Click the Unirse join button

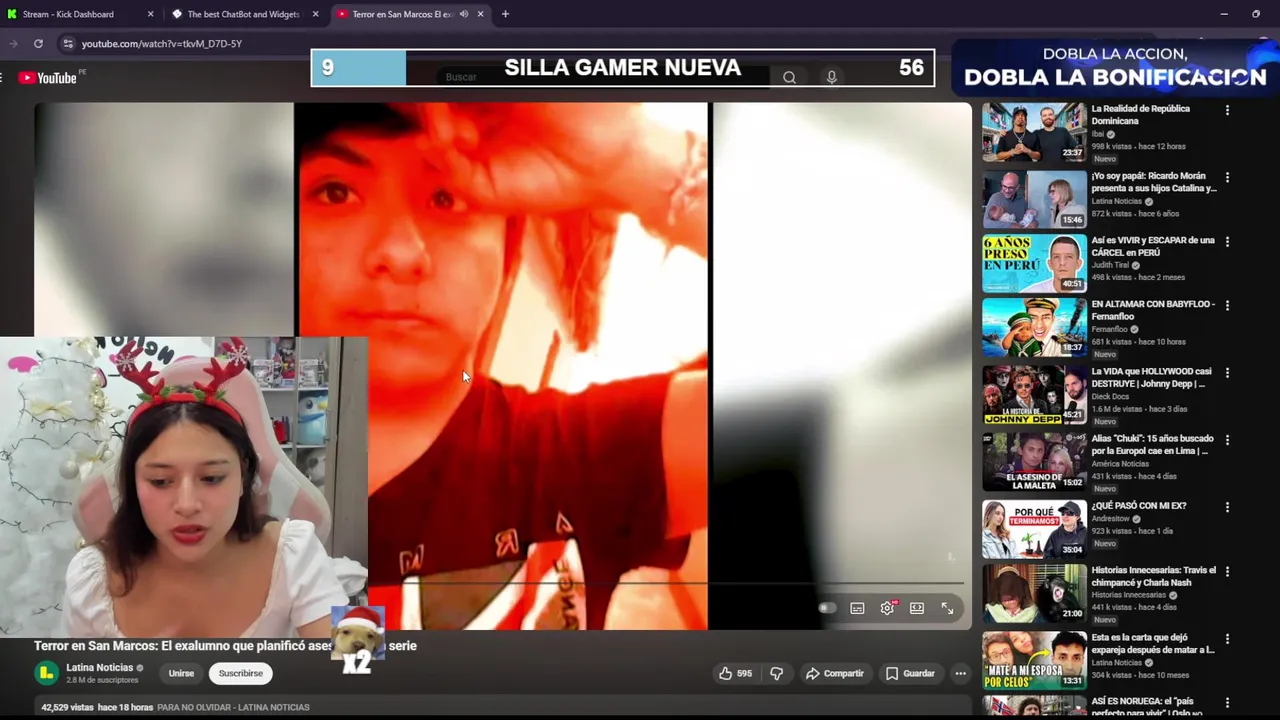click(x=181, y=673)
